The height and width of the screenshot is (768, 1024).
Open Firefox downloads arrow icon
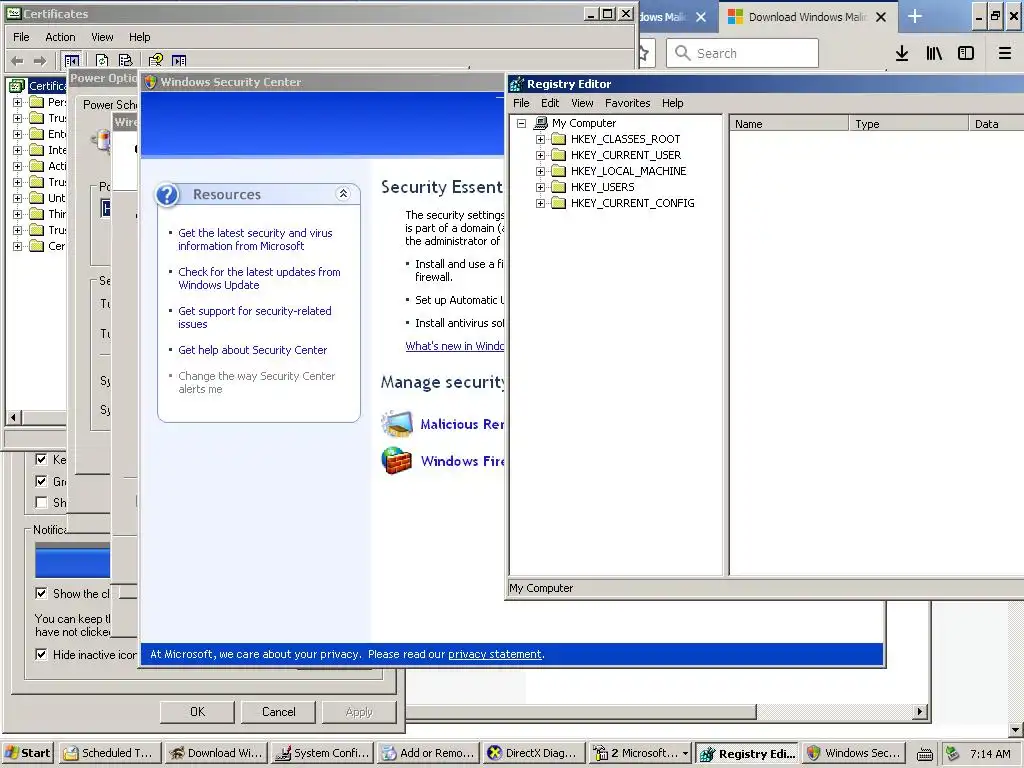coord(902,54)
